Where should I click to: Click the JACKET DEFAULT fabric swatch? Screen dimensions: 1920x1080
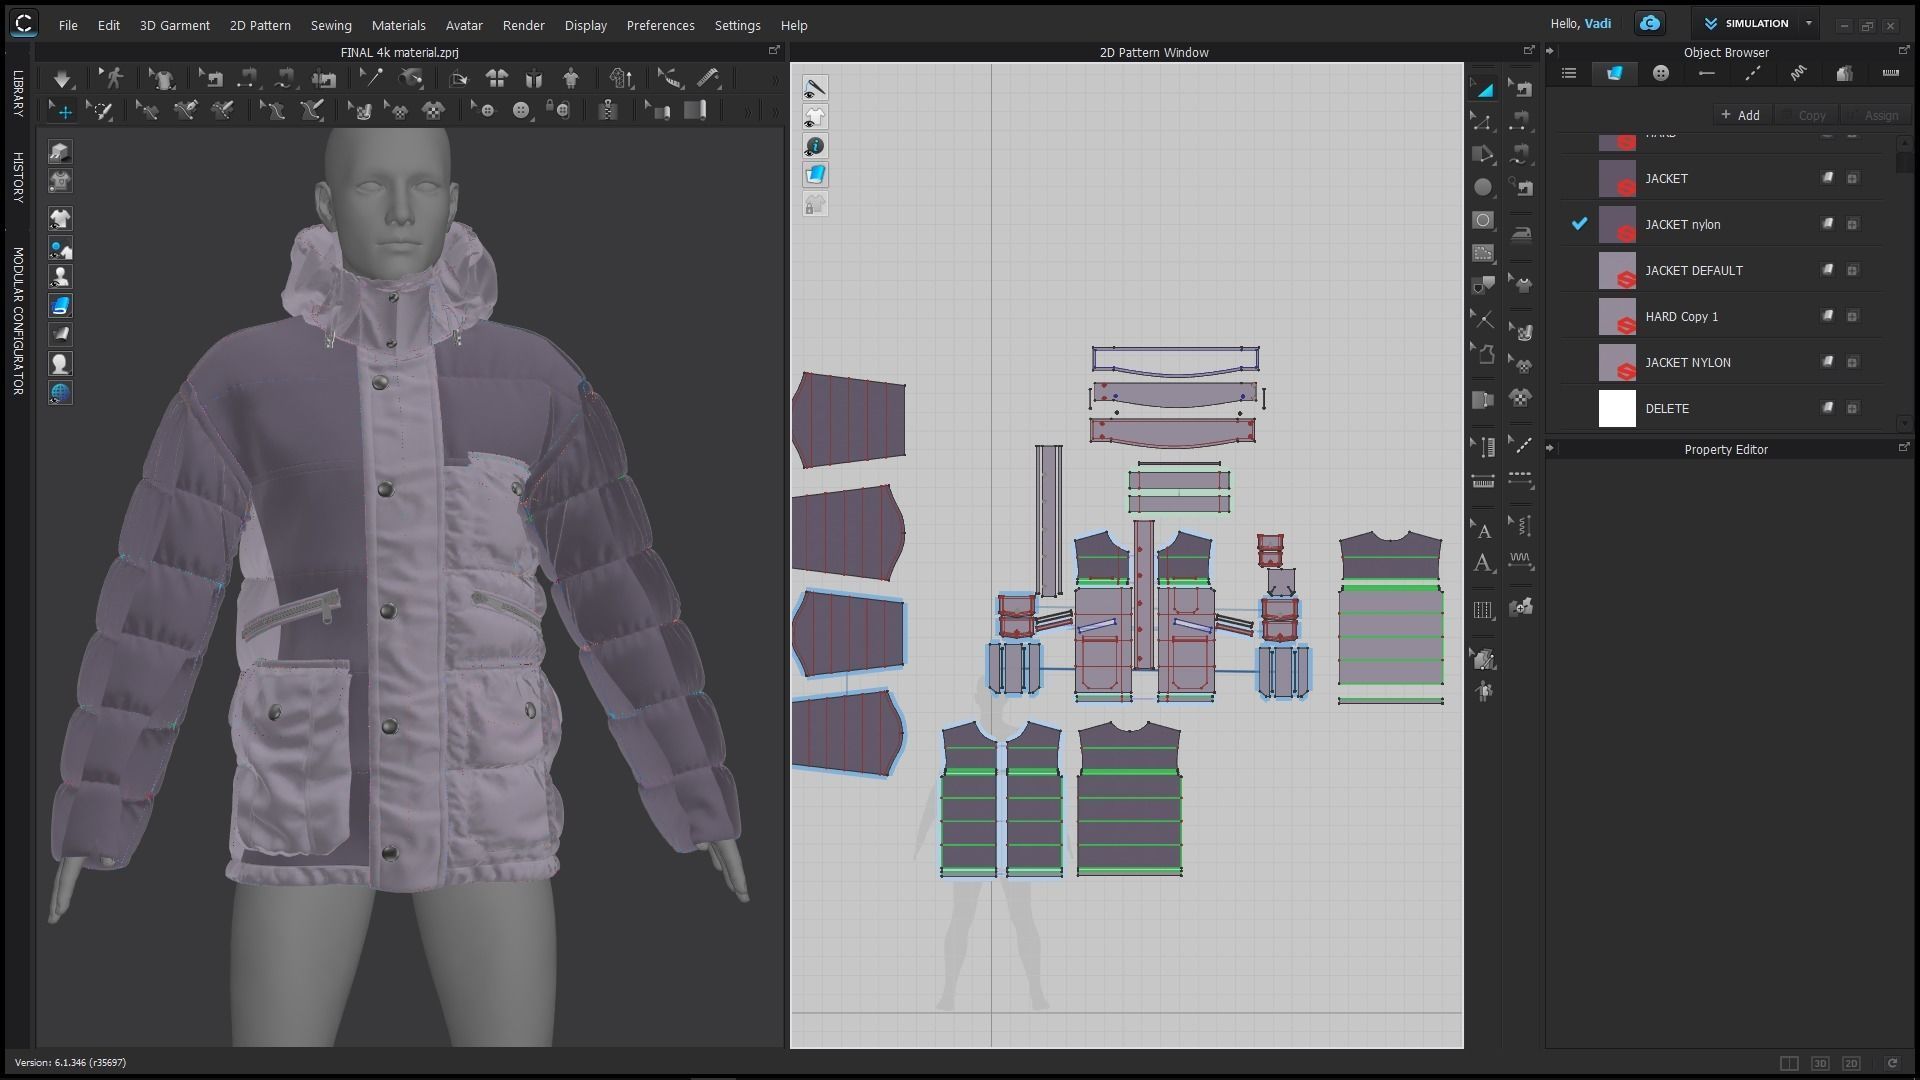1617,270
